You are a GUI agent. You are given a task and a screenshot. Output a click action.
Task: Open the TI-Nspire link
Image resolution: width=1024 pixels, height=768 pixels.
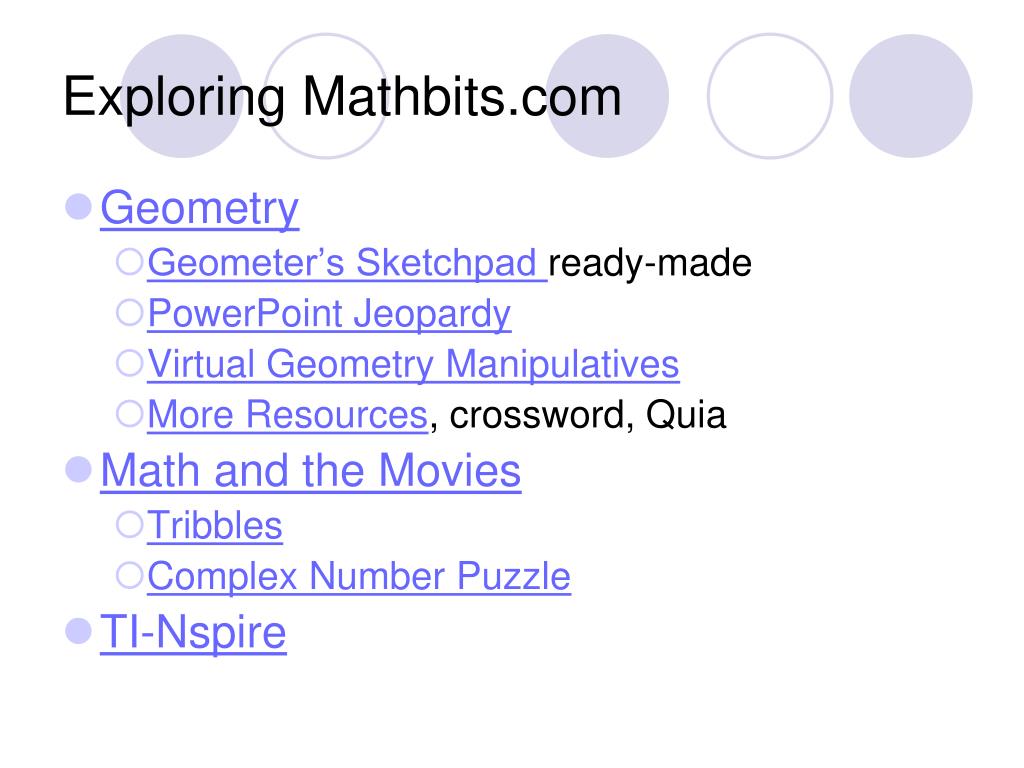tap(193, 633)
